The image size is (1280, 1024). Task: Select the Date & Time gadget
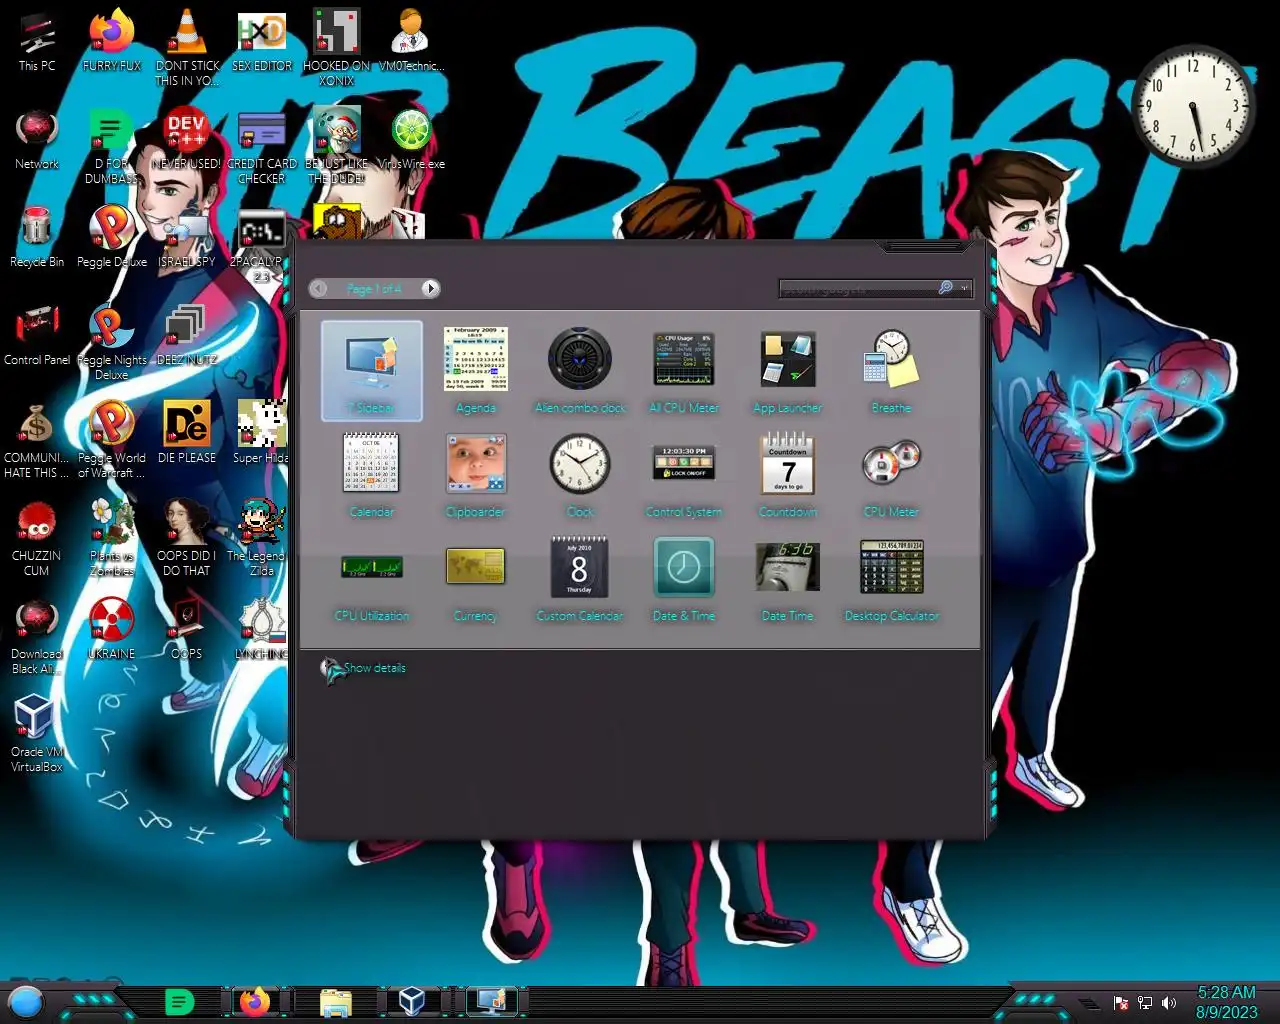(x=684, y=579)
